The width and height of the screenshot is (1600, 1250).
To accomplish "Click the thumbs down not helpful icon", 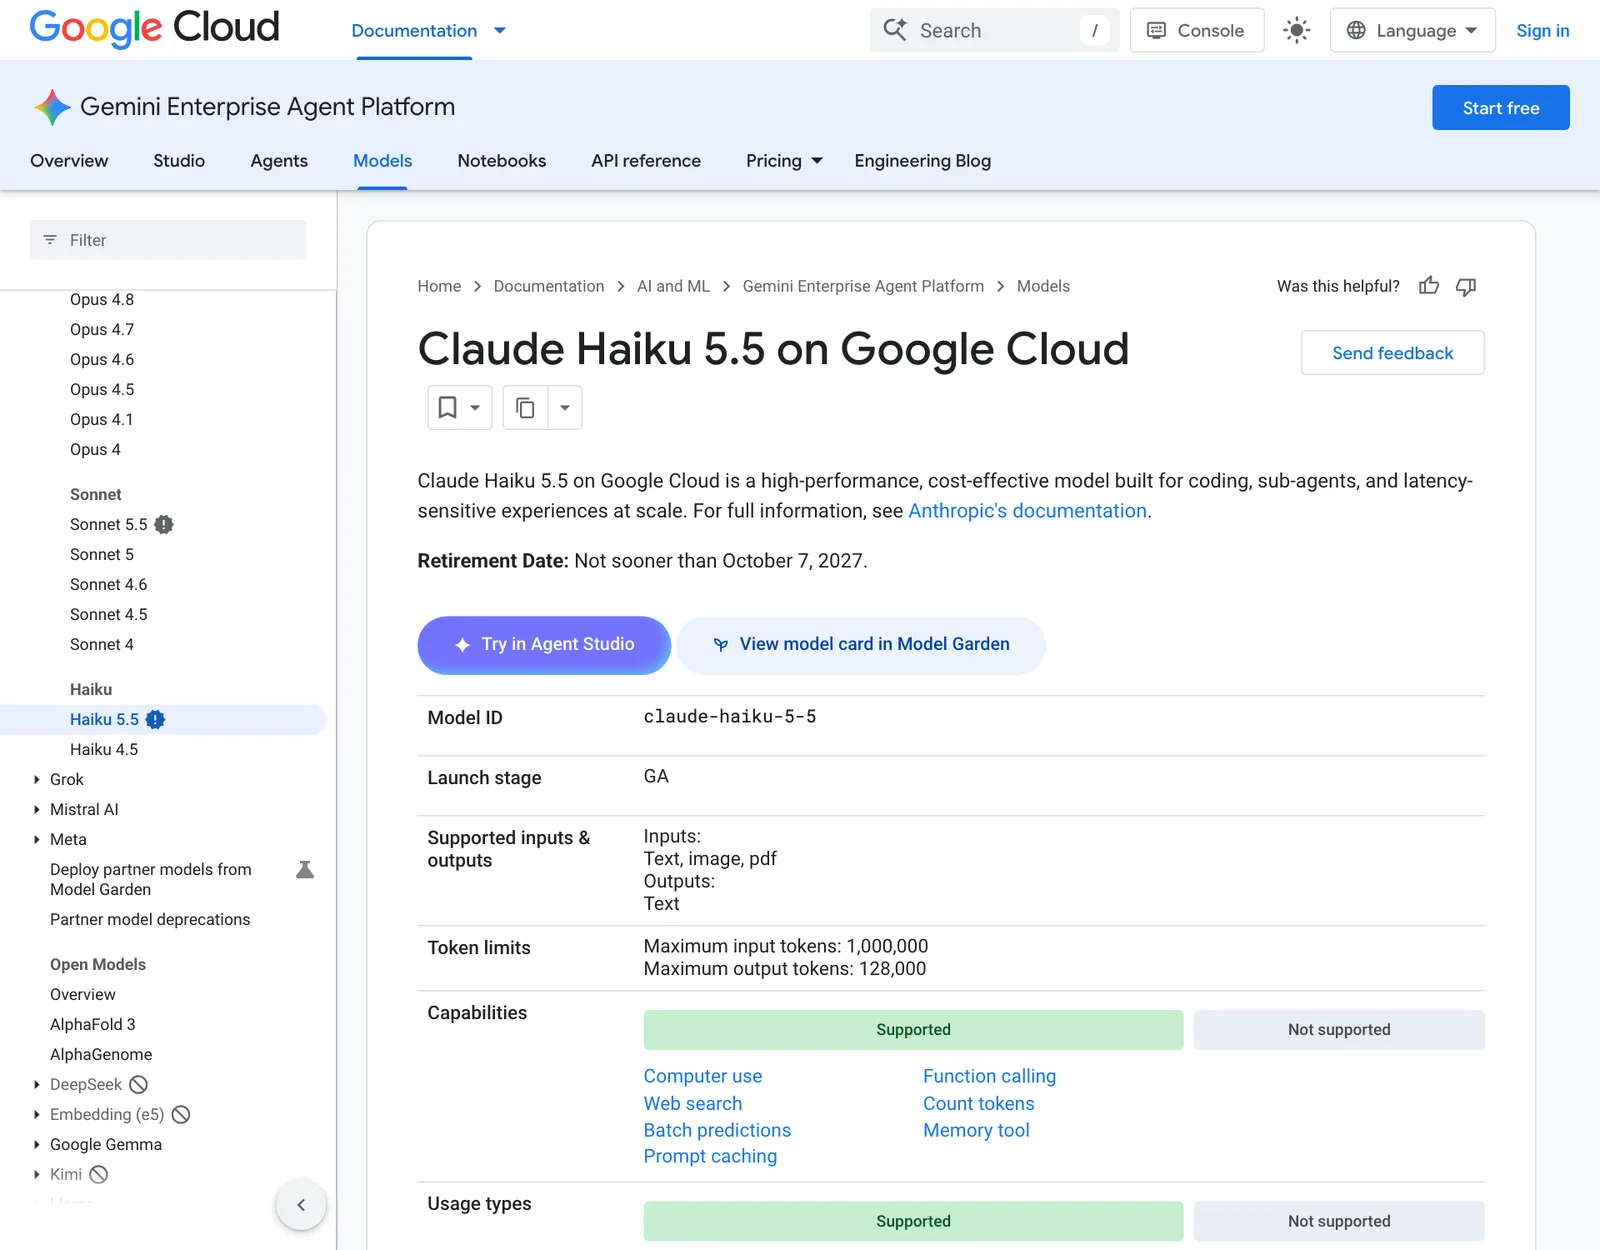I will [1466, 287].
